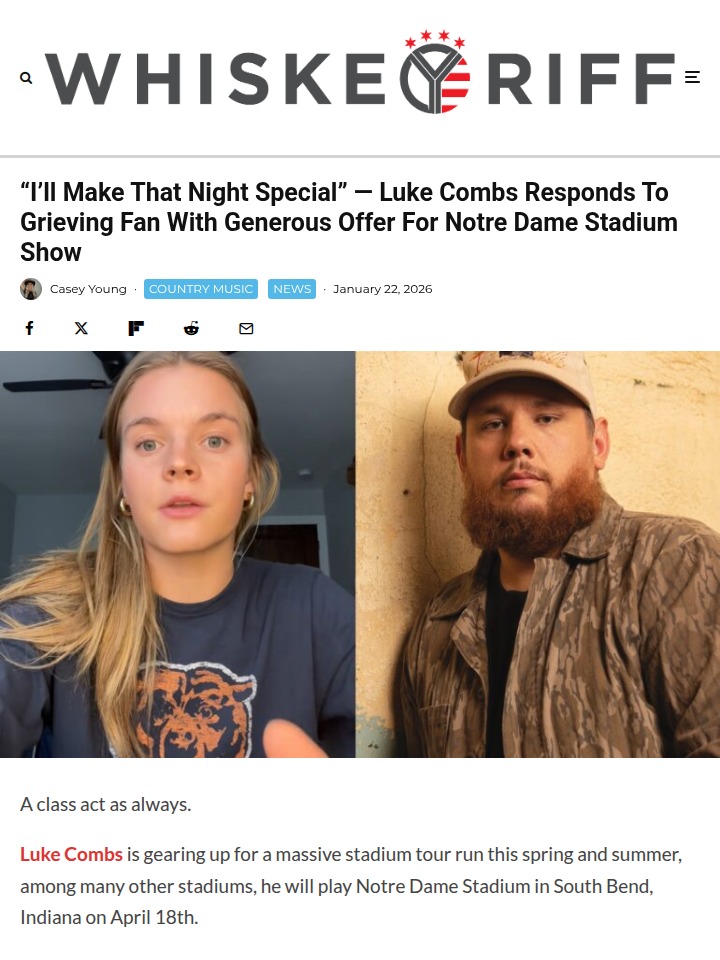
Task: Click the article headline title
Action: (x=349, y=222)
